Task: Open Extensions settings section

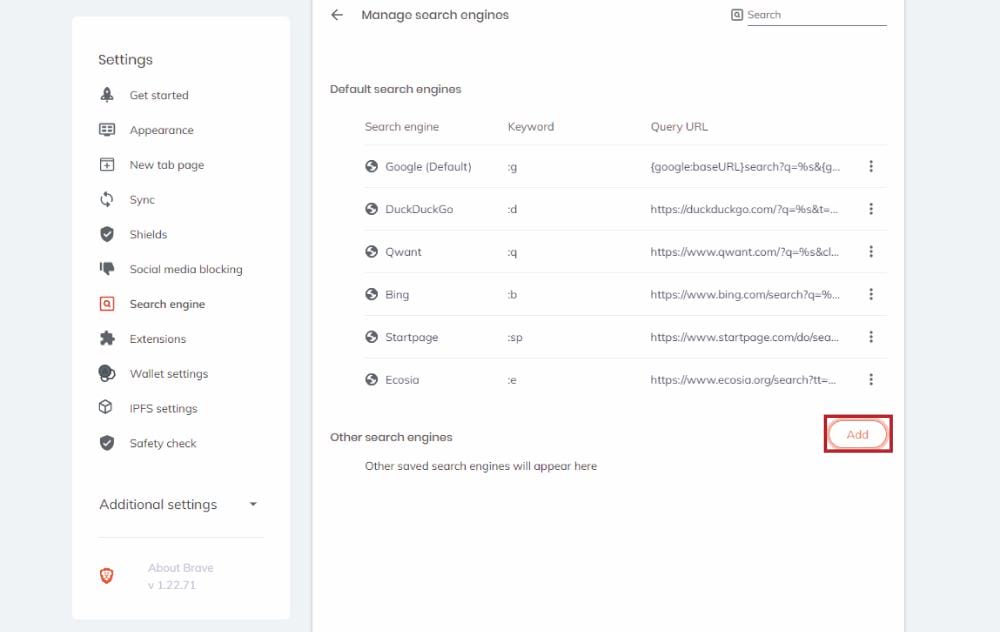Action: click(158, 339)
